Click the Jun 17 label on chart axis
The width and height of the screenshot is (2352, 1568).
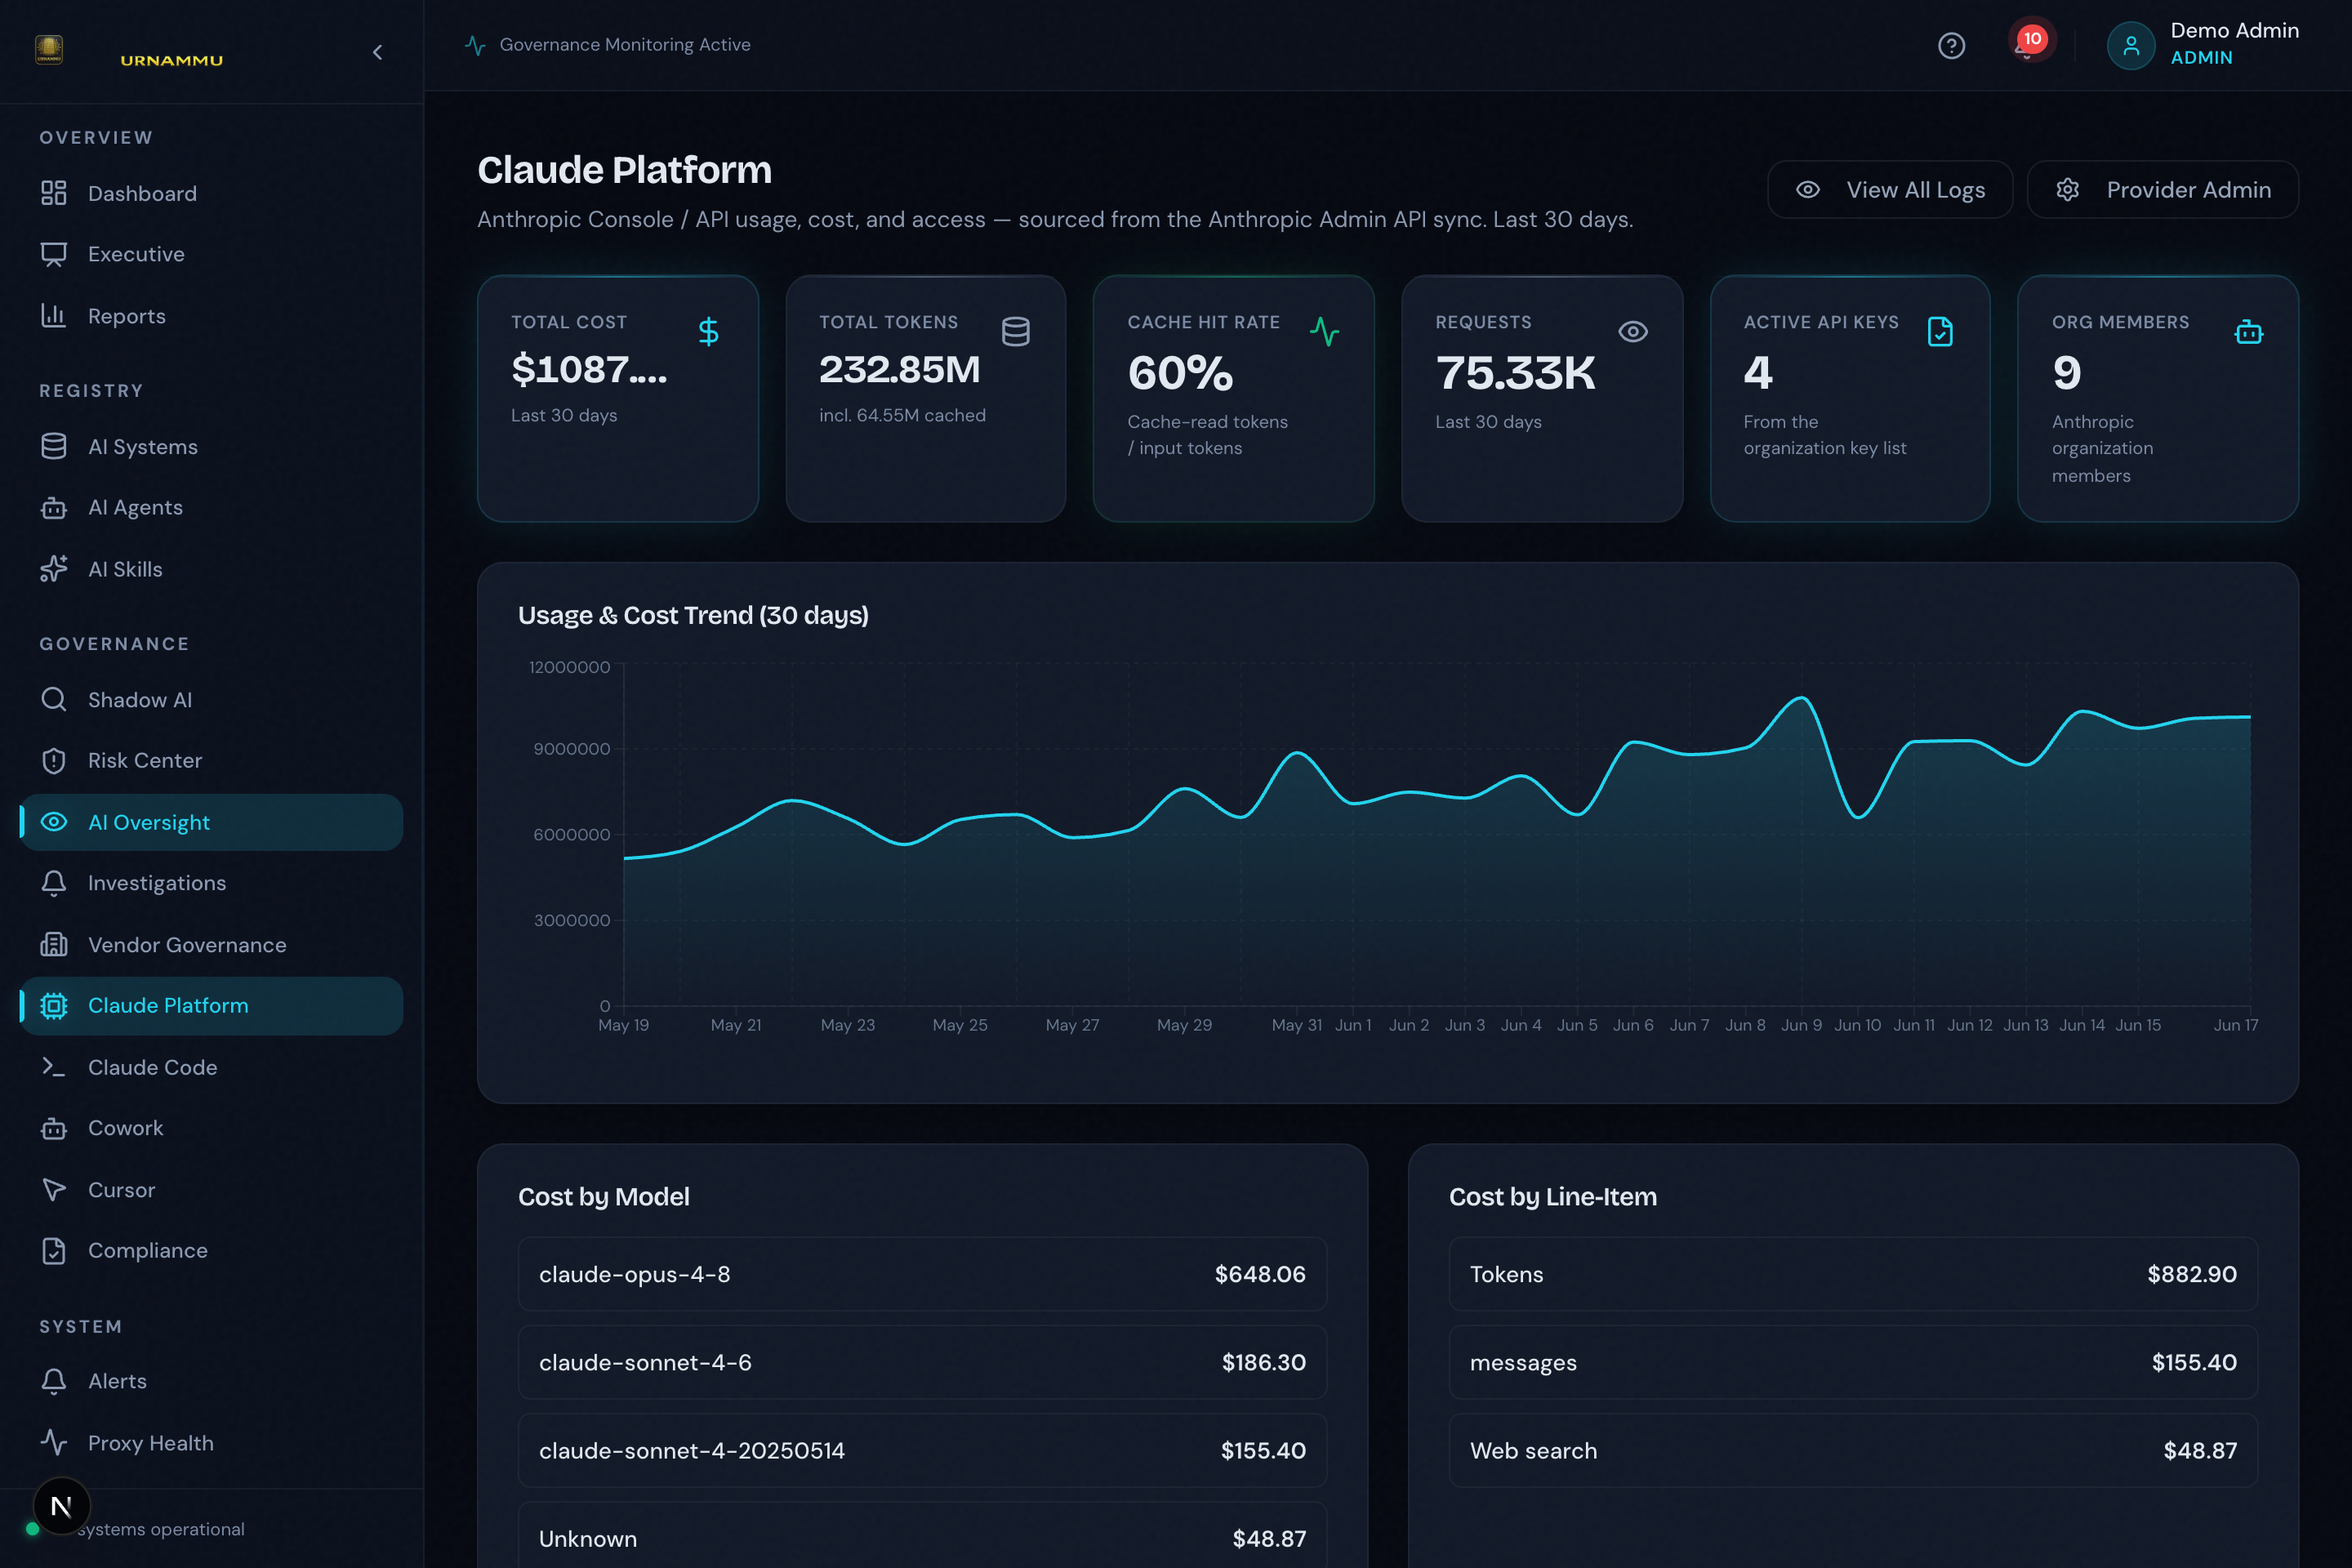pyautogui.click(x=2236, y=1025)
